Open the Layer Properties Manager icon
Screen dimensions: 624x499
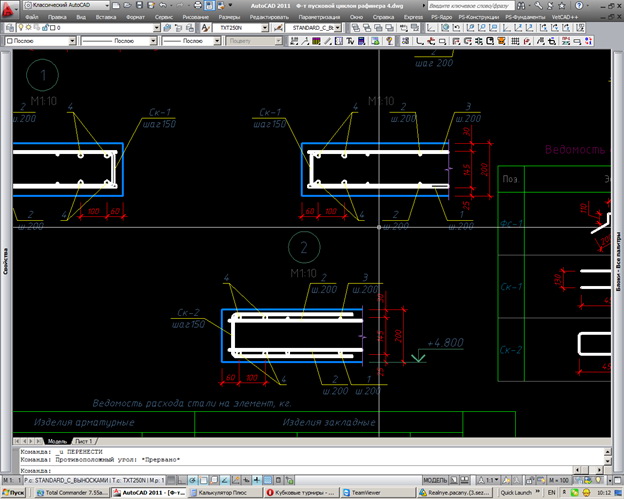point(9,29)
